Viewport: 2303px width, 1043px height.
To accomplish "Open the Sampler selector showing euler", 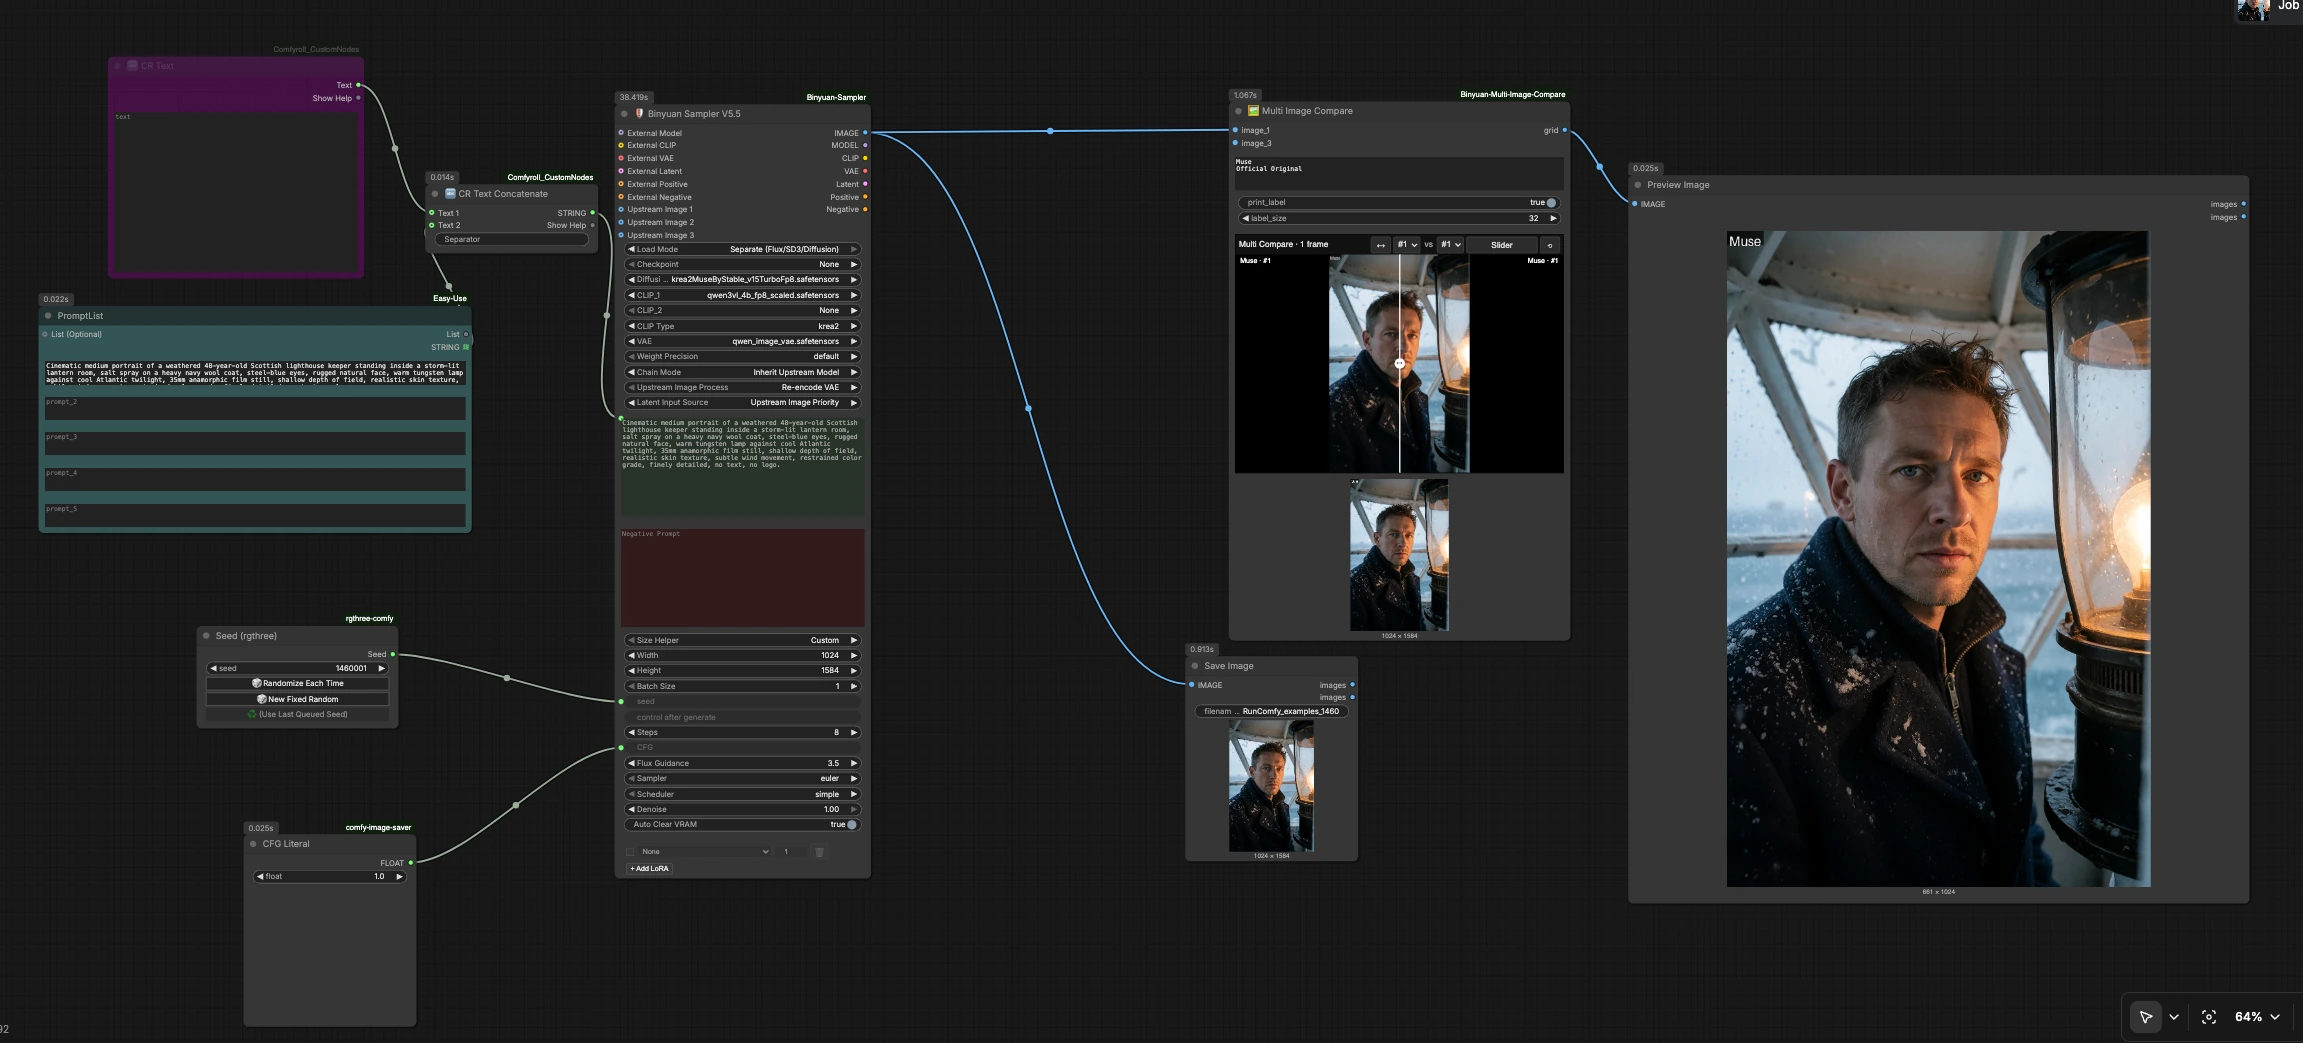I will (742, 778).
